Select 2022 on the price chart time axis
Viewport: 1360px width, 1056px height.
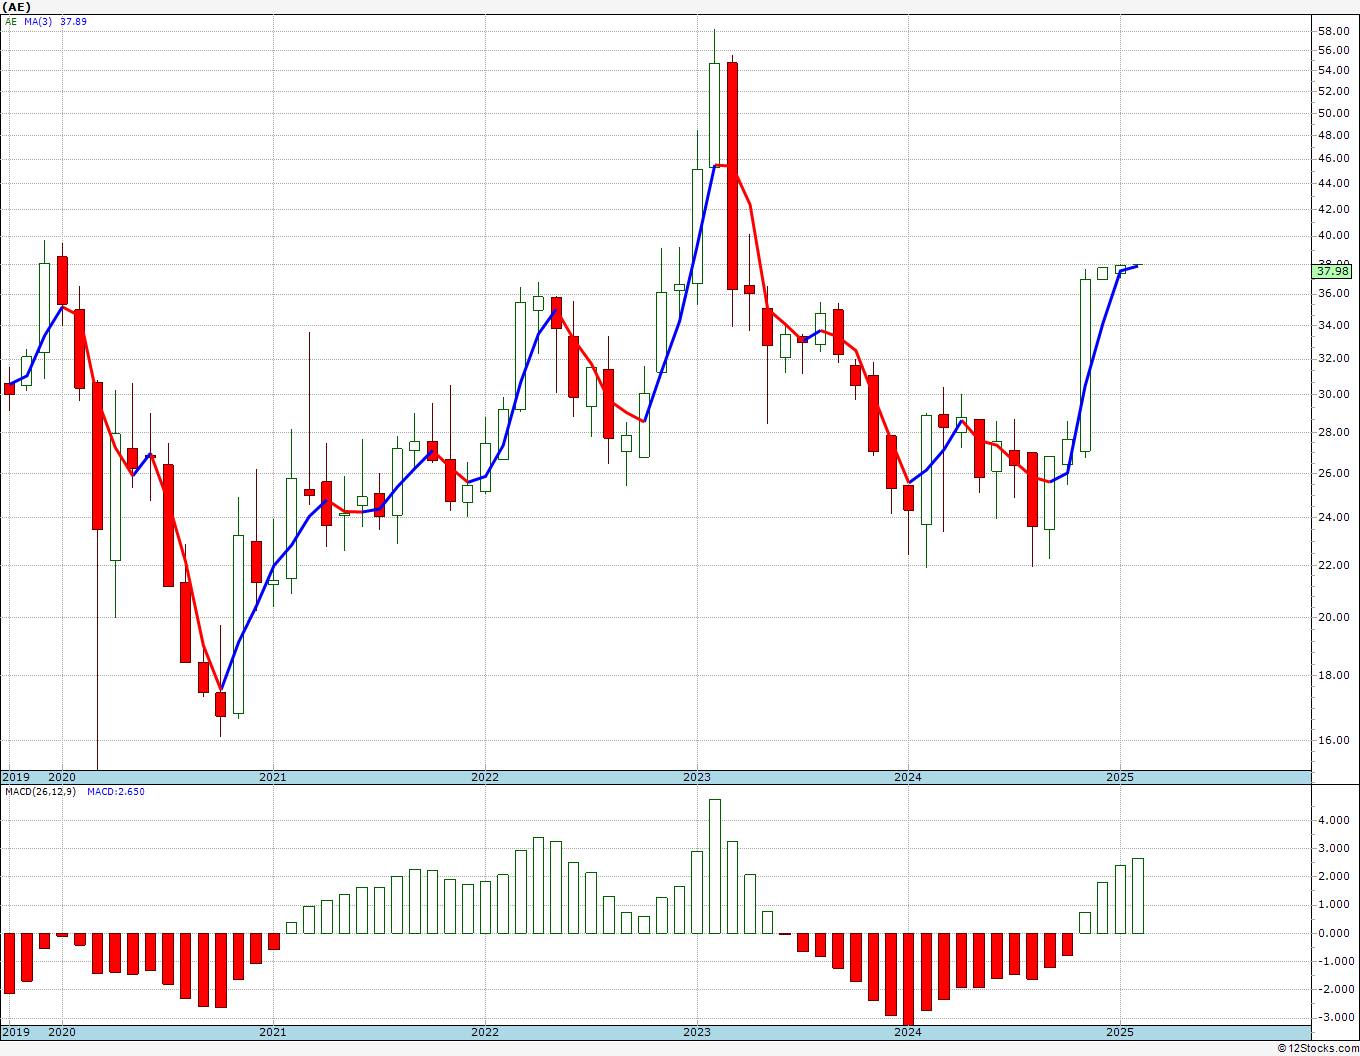click(x=485, y=777)
